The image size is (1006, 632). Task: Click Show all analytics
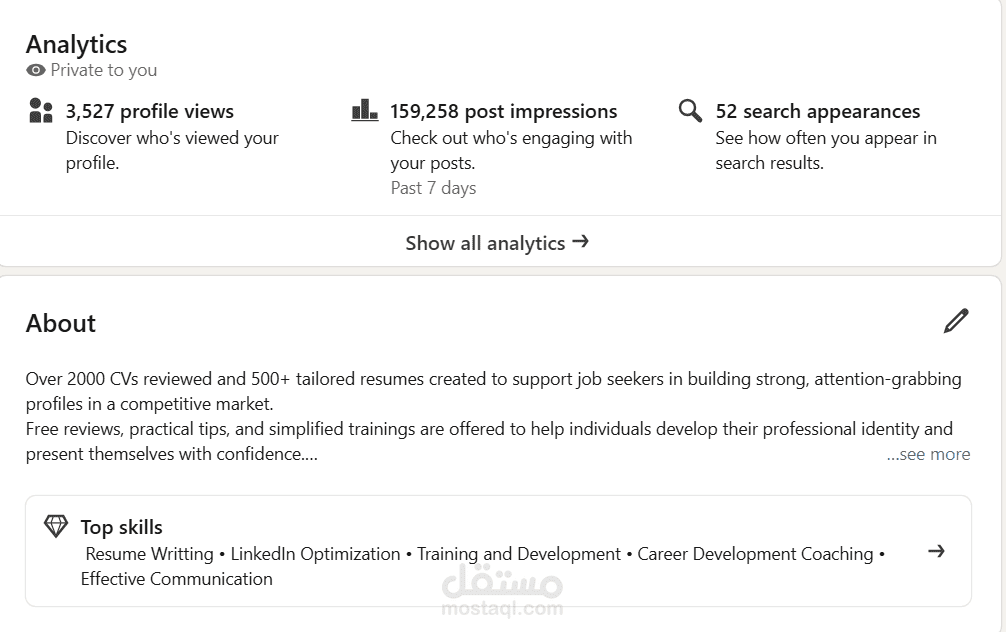click(x=485, y=243)
